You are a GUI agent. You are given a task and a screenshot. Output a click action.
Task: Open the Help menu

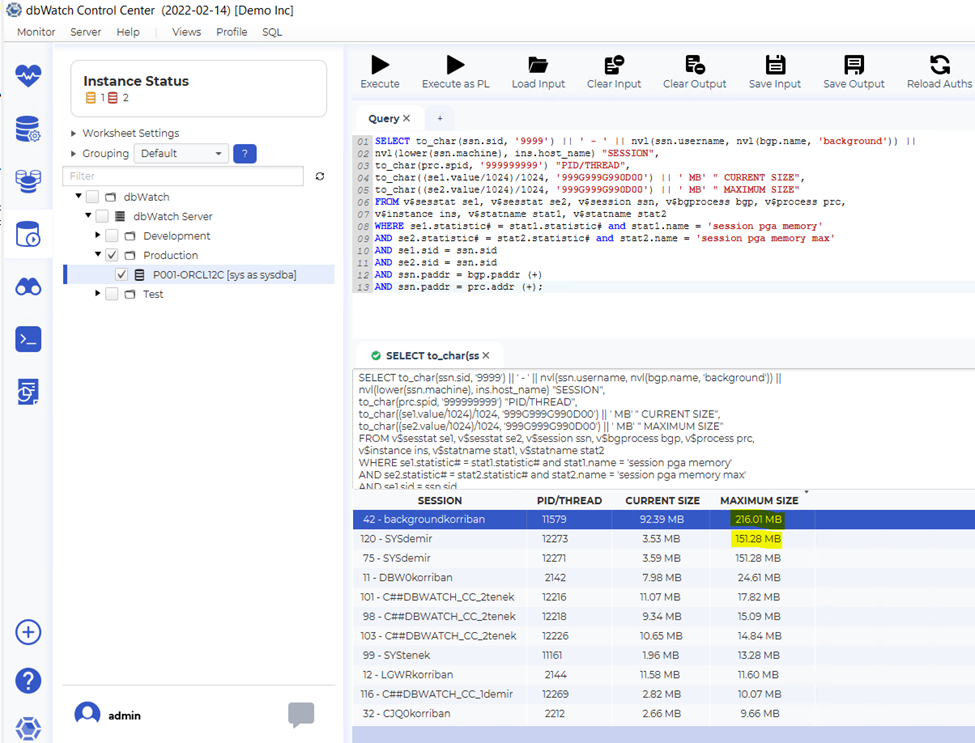tap(128, 32)
